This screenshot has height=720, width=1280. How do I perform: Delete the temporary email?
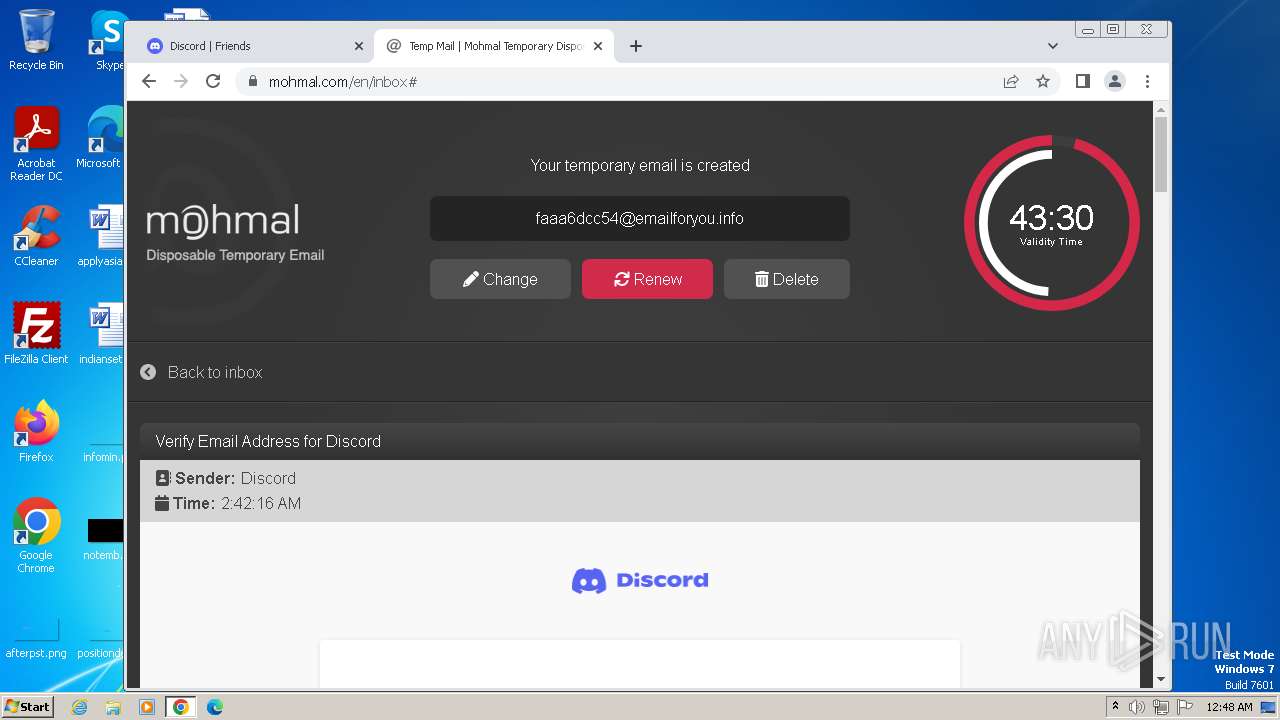[x=787, y=279]
